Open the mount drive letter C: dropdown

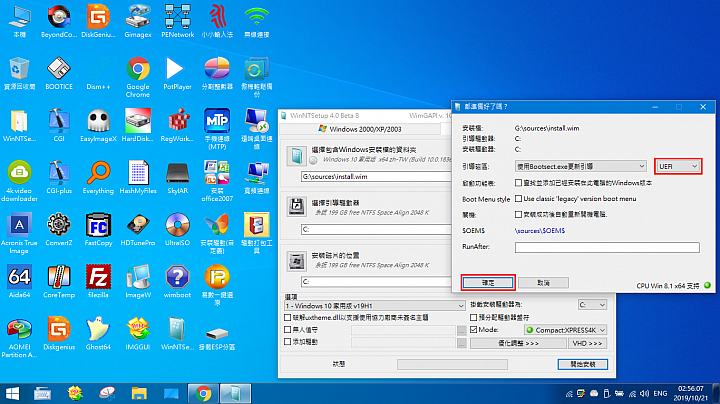(x=592, y=305)
